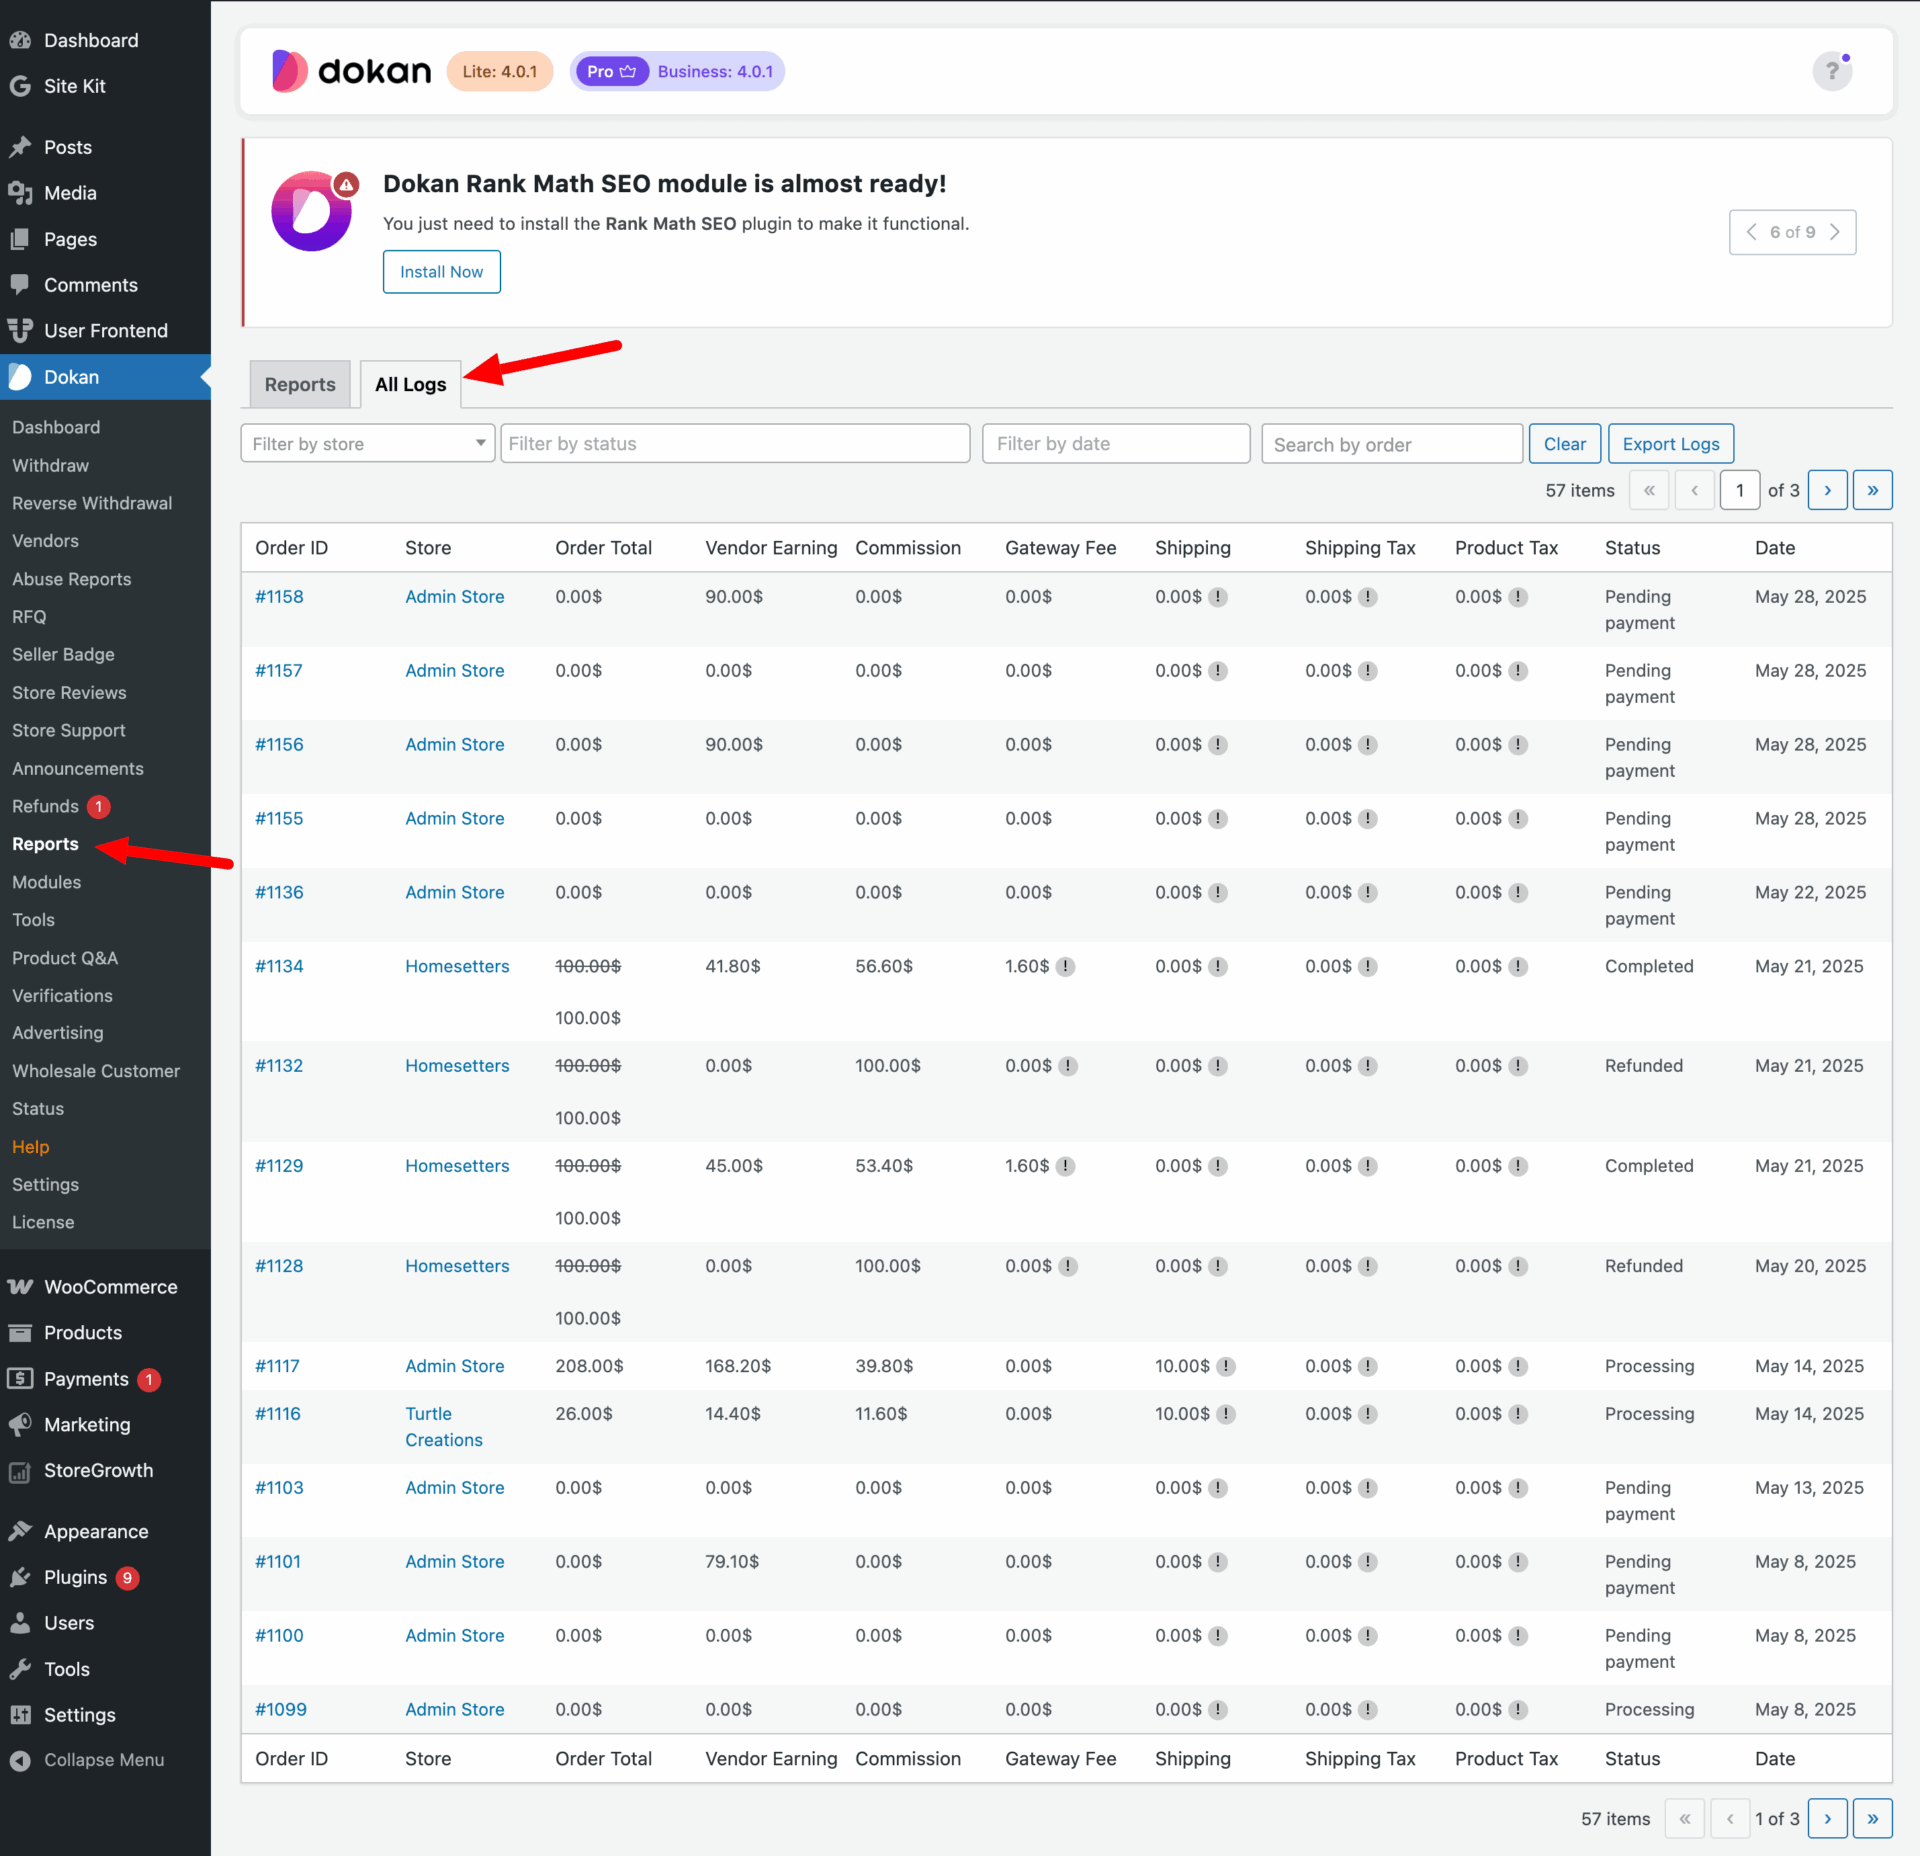Click Shipping info icon for order #1117
Viewport: 1920px width, 1856px height.
1226,1366
